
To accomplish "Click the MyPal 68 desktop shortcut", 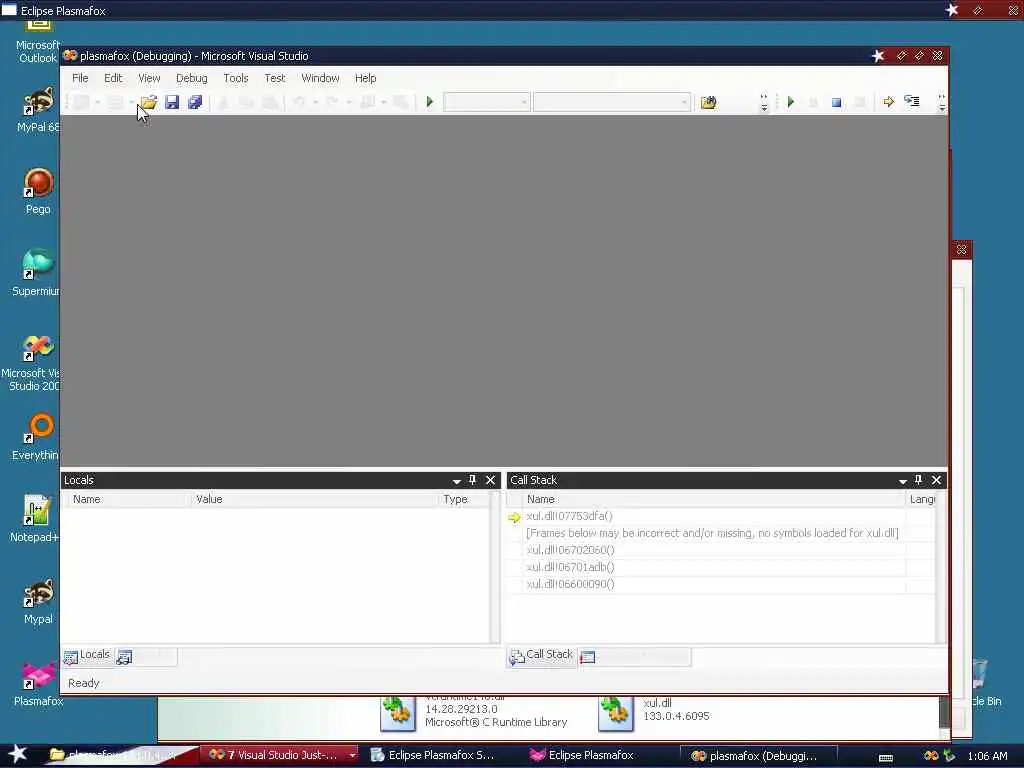I will [38, 110].
